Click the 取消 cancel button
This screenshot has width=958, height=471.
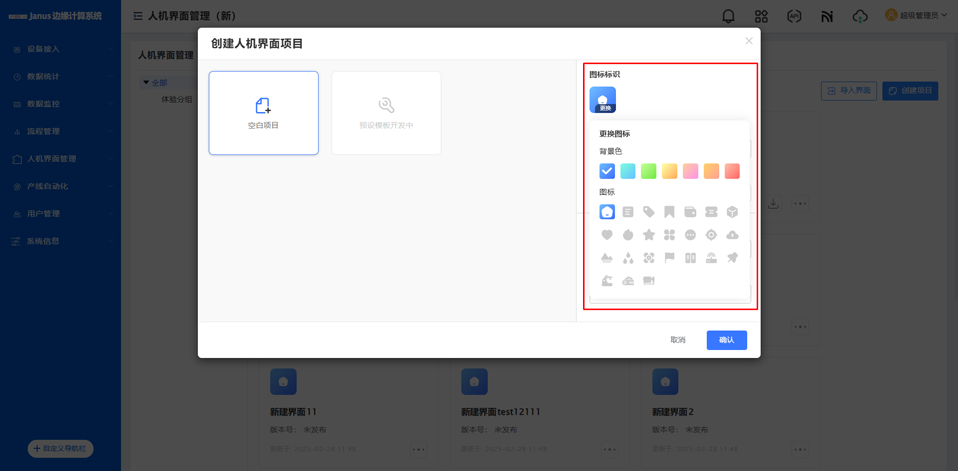678,340
